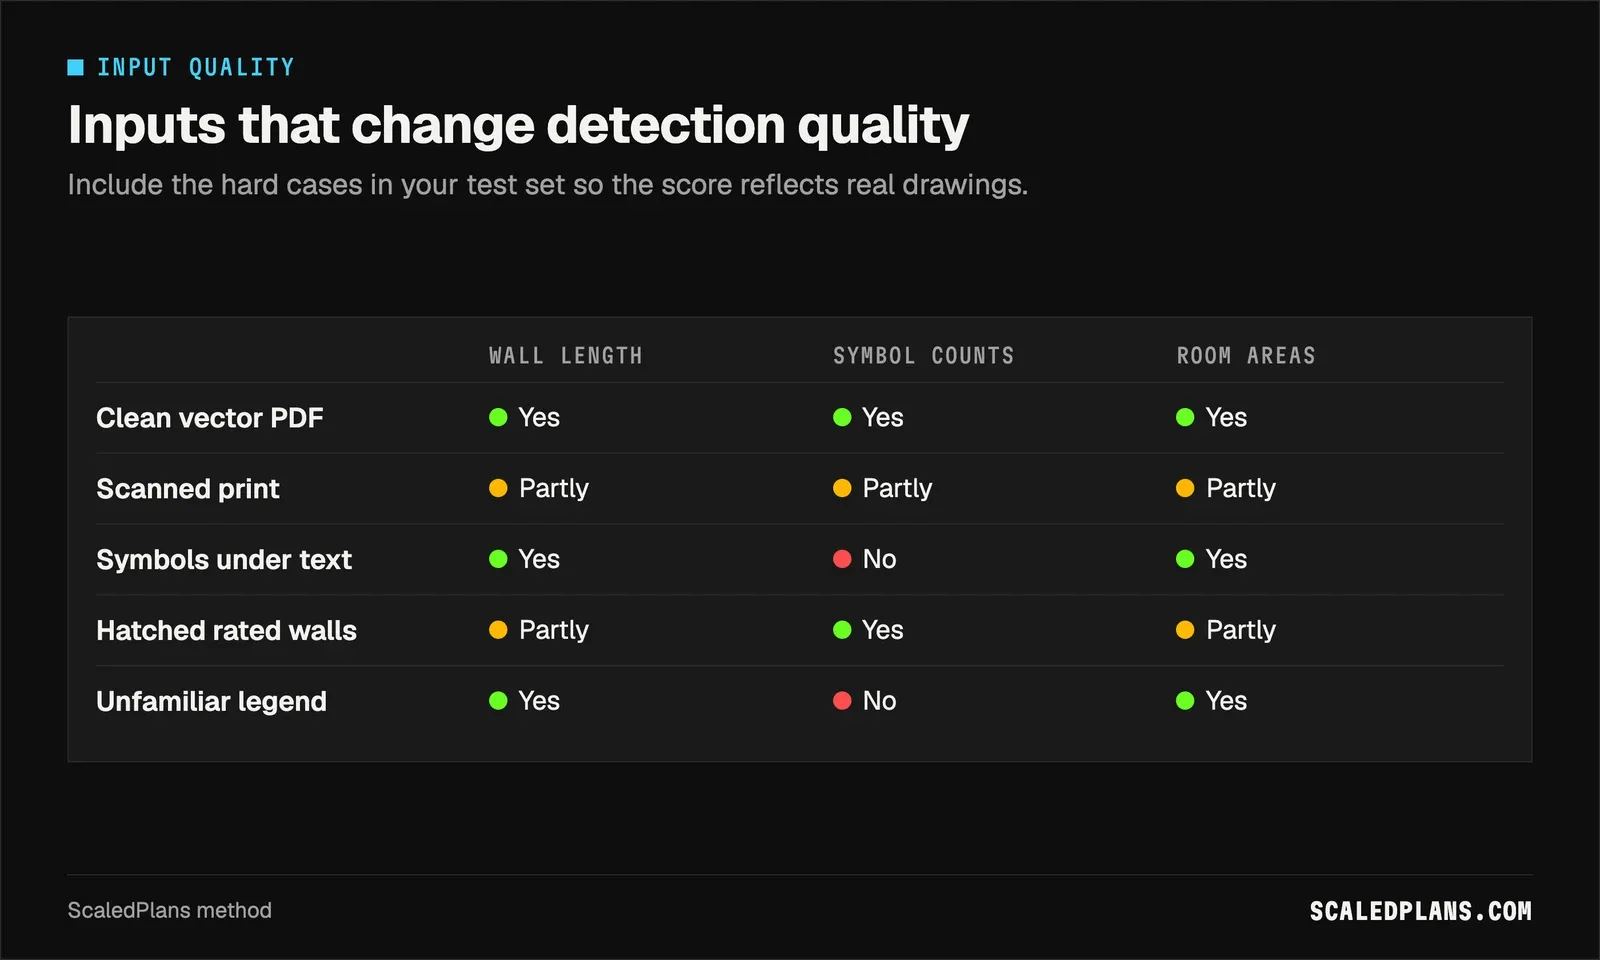Click the heading 'Inputs that change detection quality'
This screenshot has width=1600, height=960.
pyautogui.click(x=518, y=125)
